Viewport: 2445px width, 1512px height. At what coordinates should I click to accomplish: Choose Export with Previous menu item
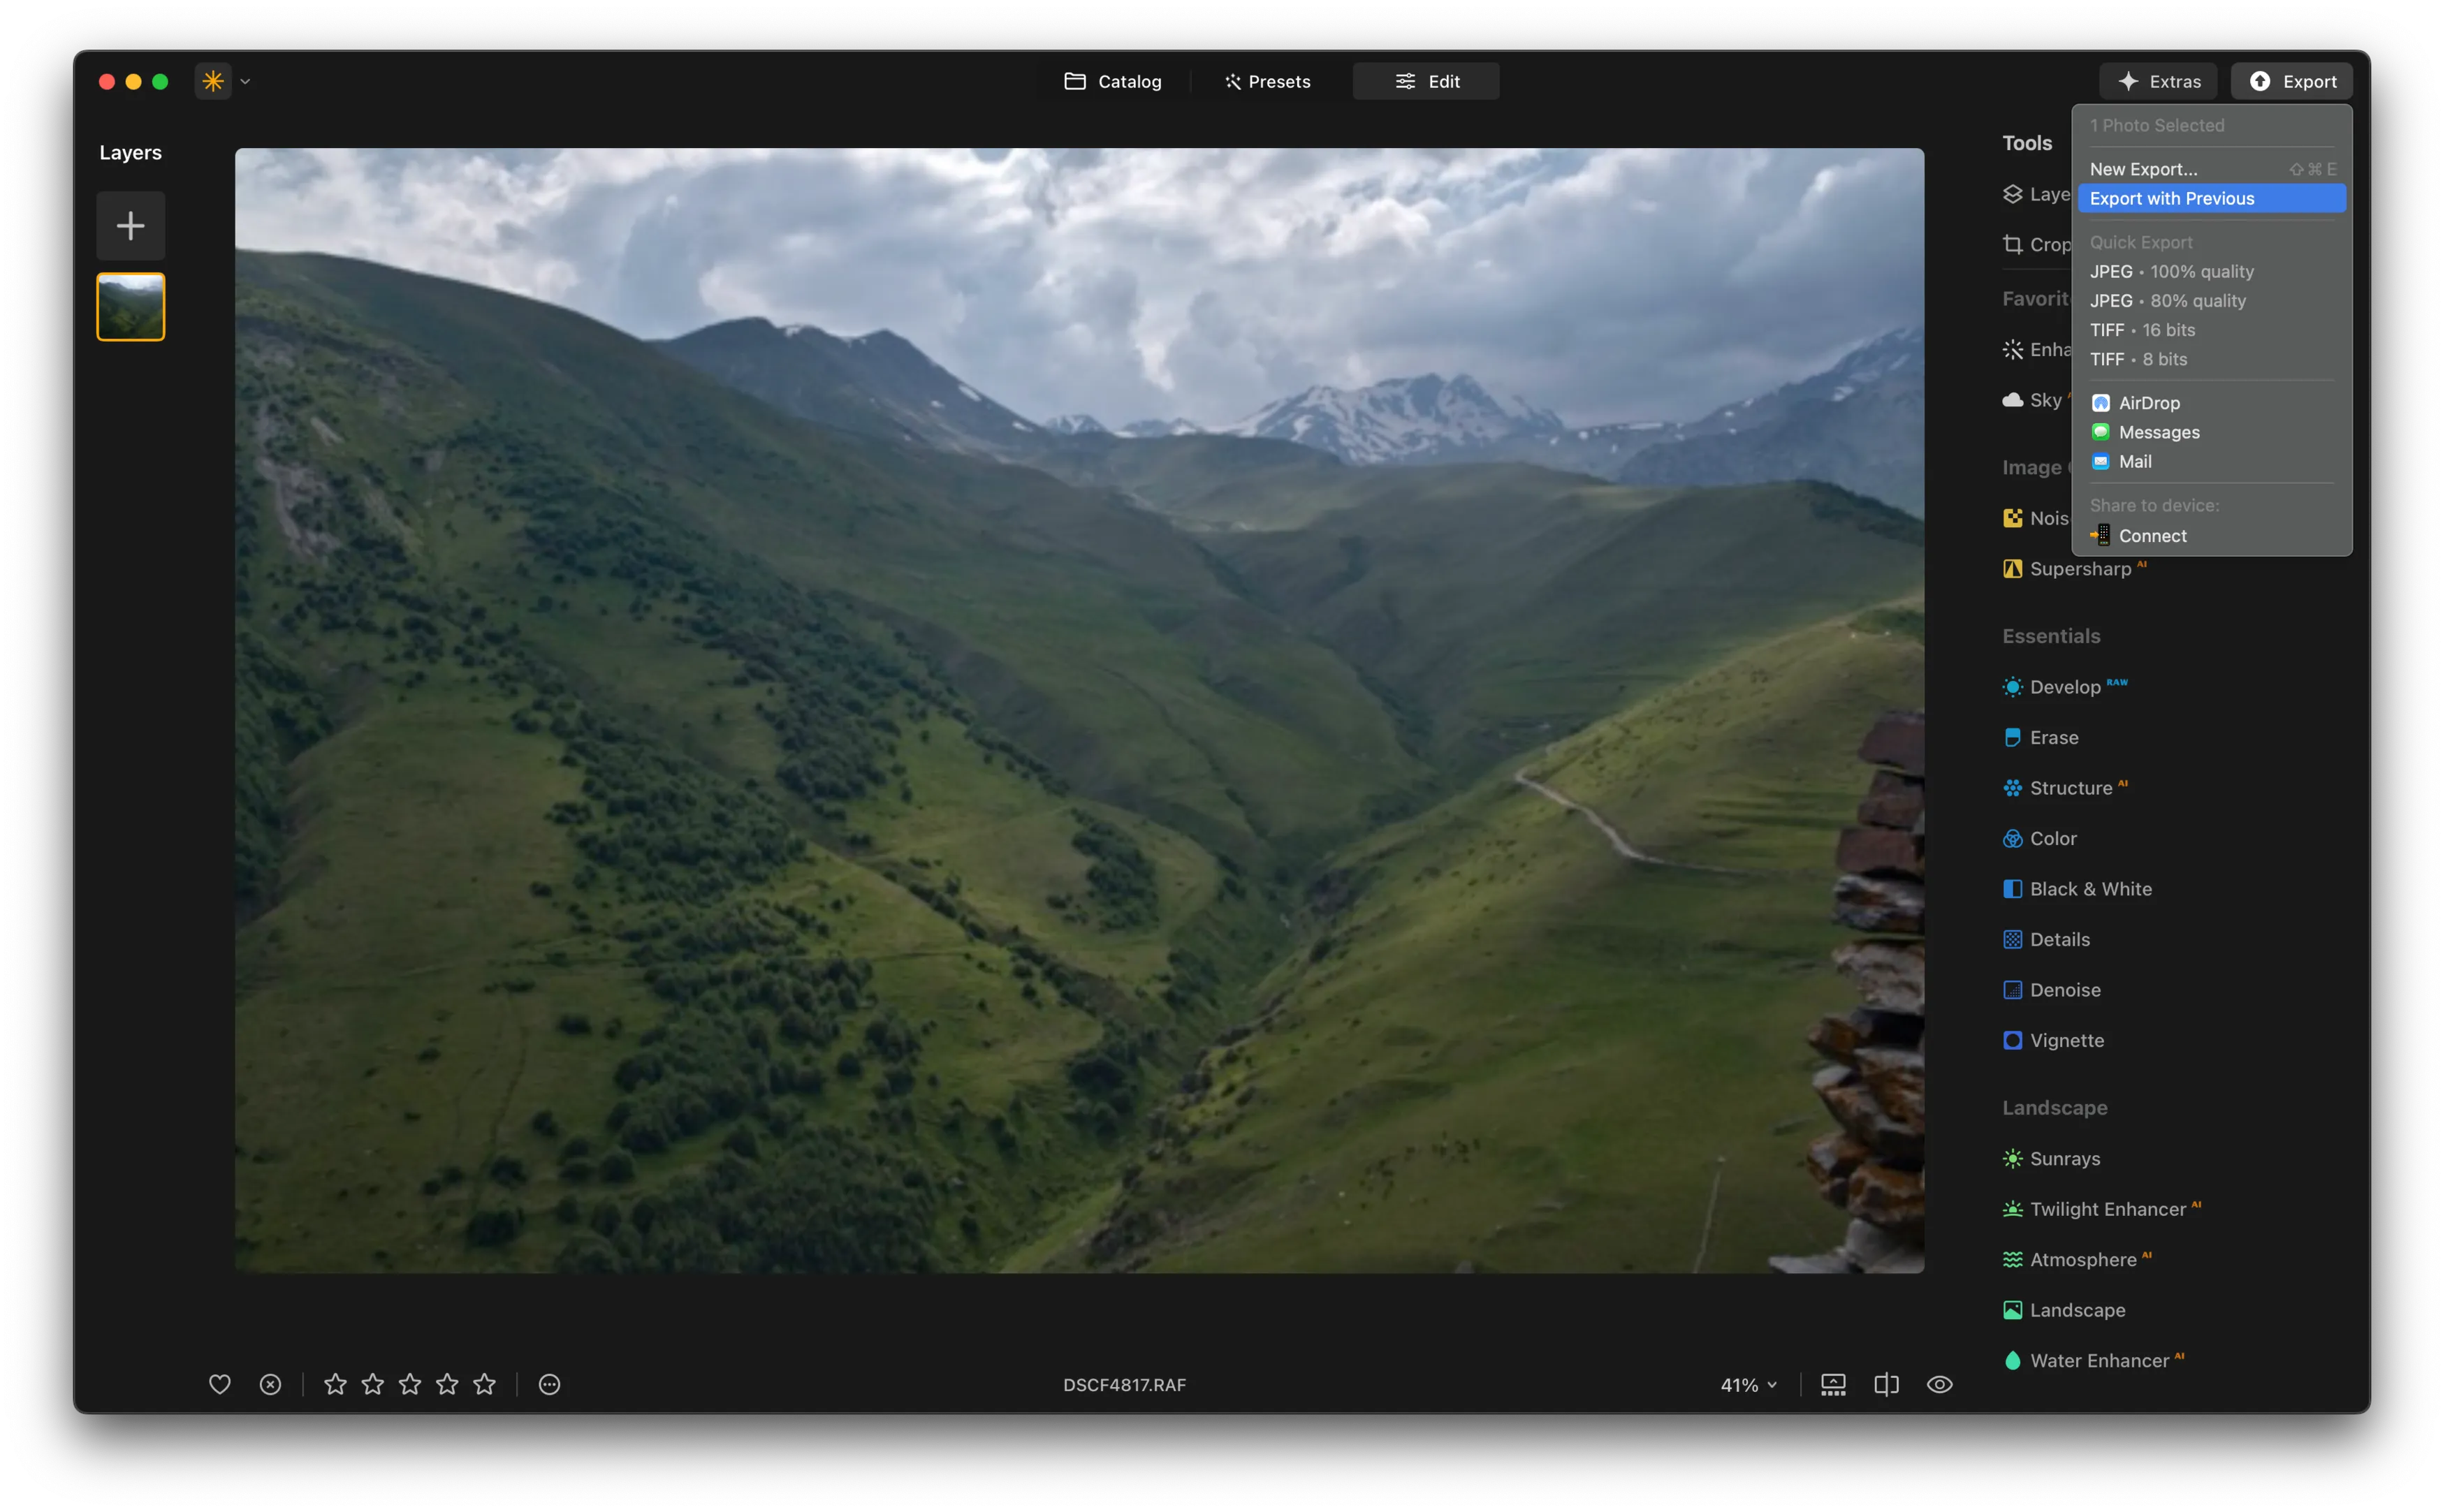pos(2171,198)
